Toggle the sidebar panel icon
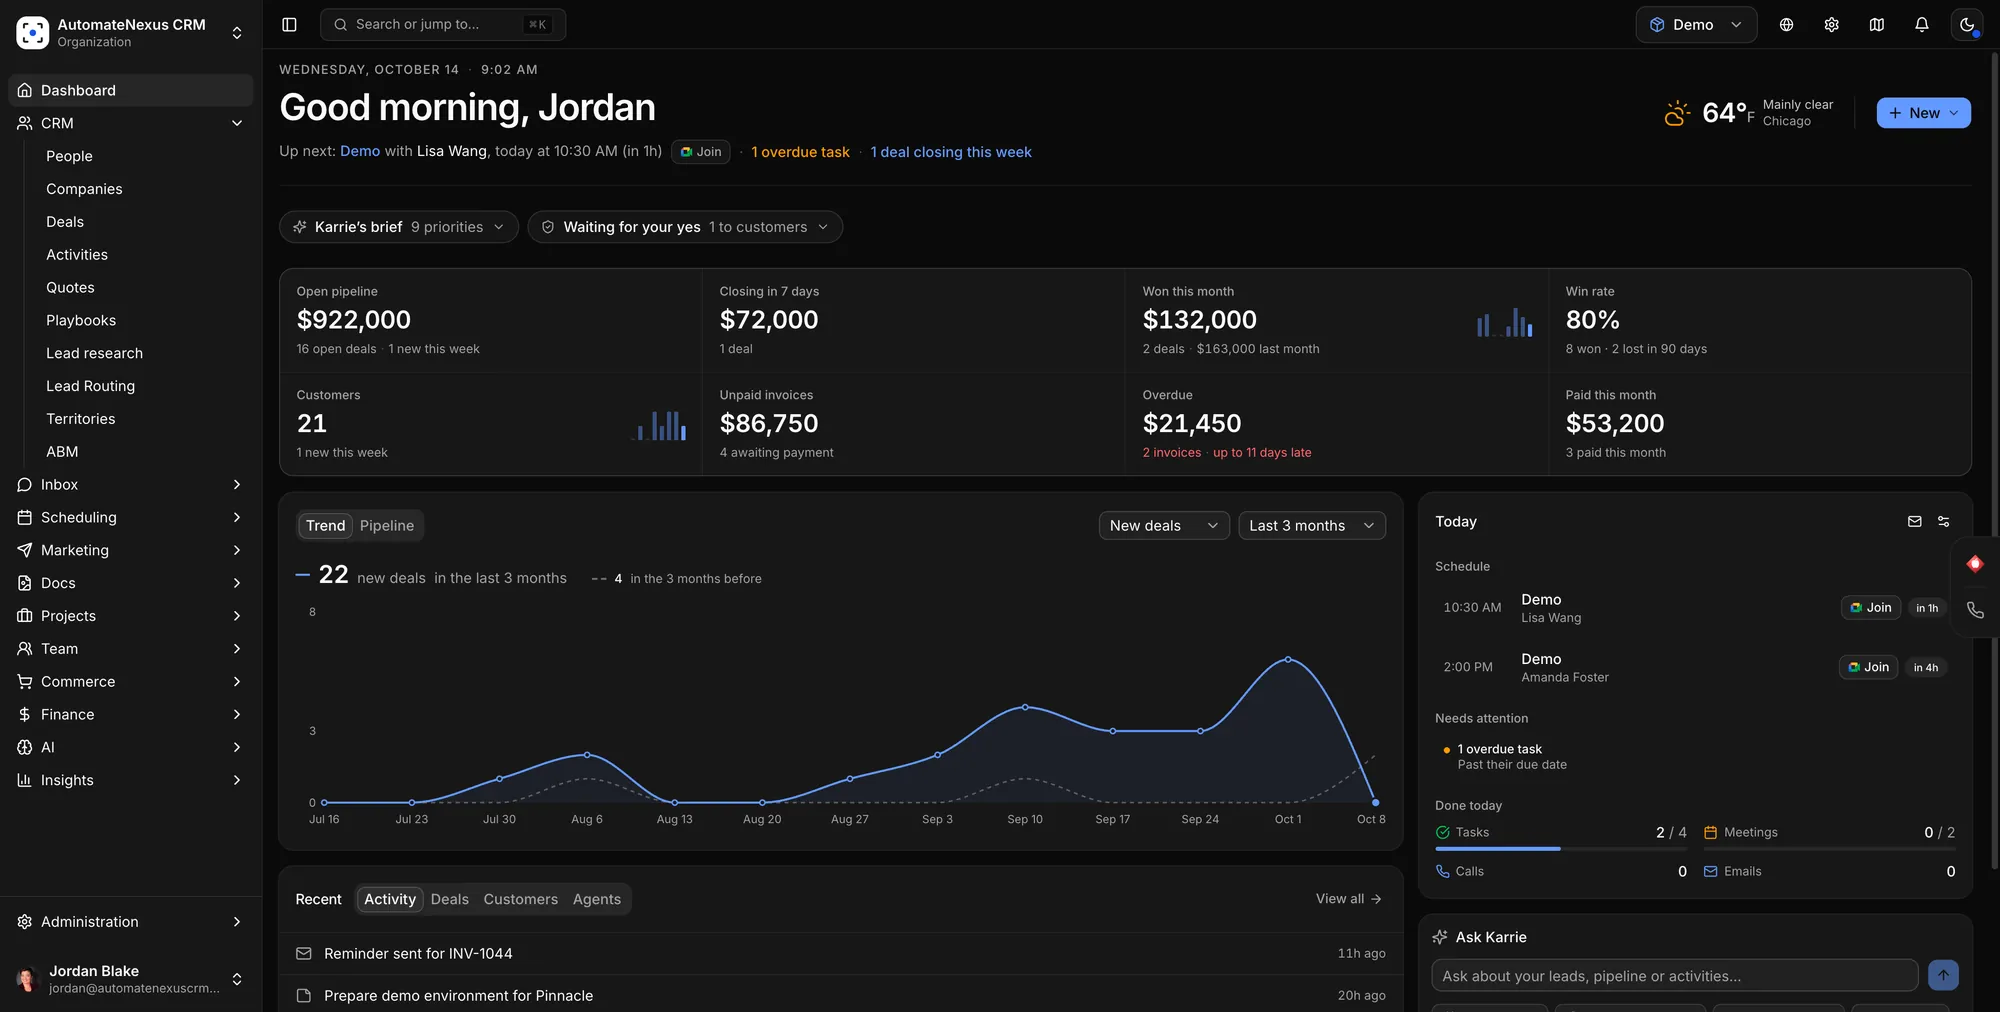The height and width of the screenshot is (1012, 2000). (289, 24)
